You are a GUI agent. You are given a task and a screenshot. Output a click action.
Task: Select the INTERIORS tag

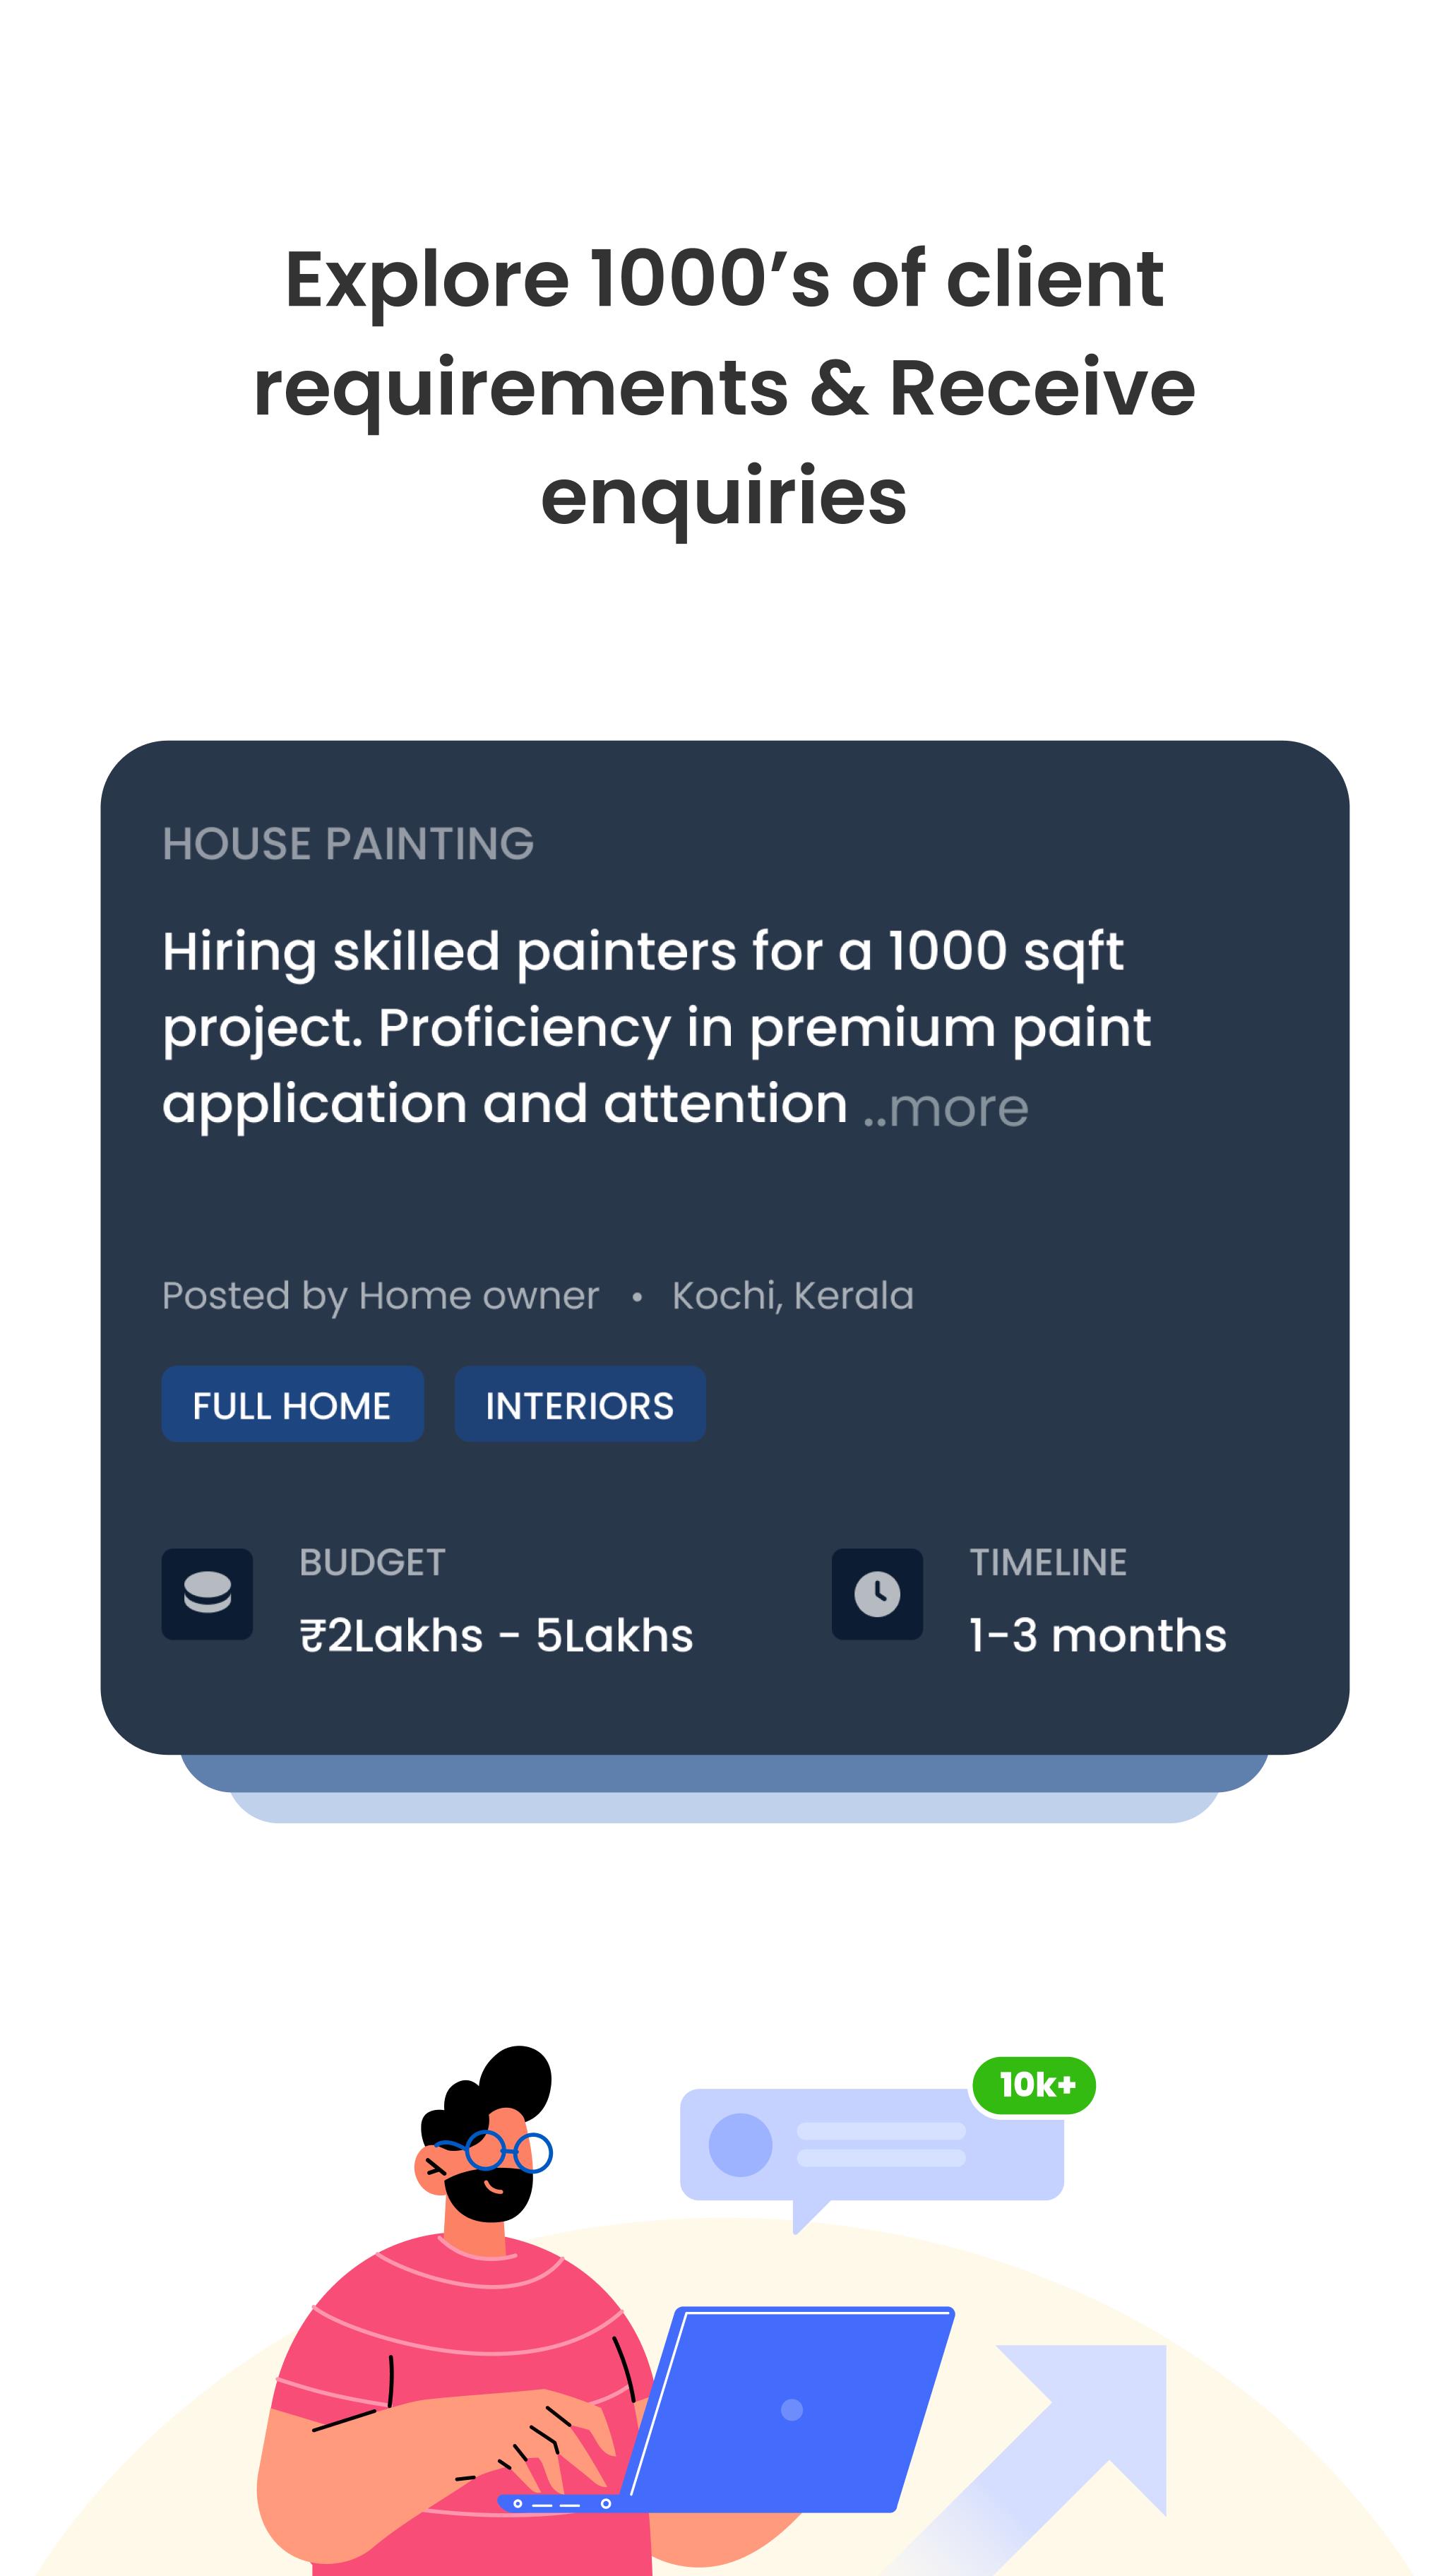580,1404
